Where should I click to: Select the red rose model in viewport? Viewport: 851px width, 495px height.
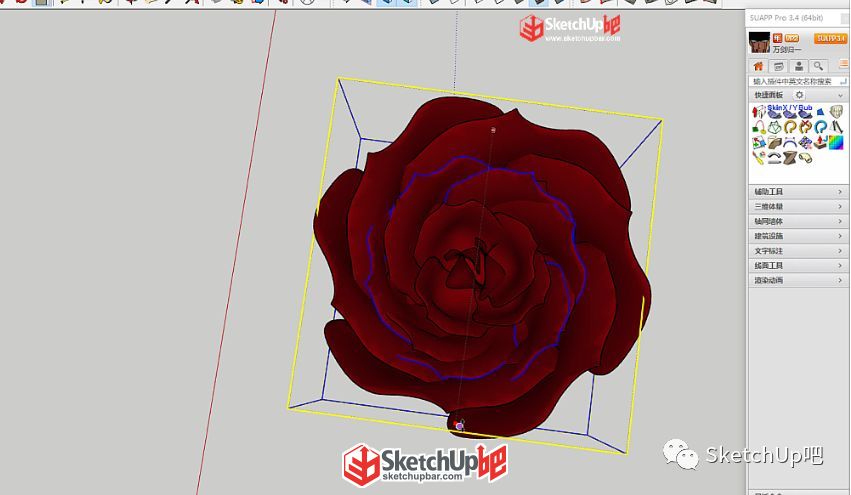pos(483,266)
